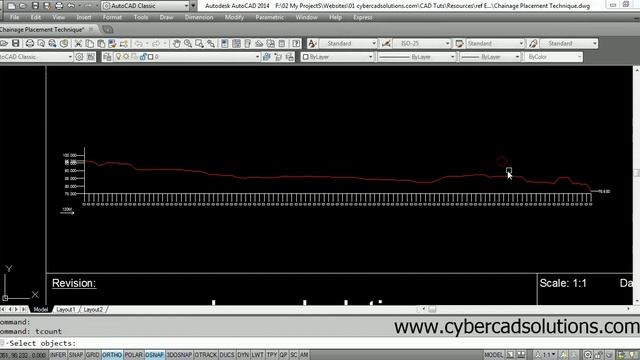Open the Modify menu
The width and height of the screenshot is (640, 360).
(x=234, y=17)
